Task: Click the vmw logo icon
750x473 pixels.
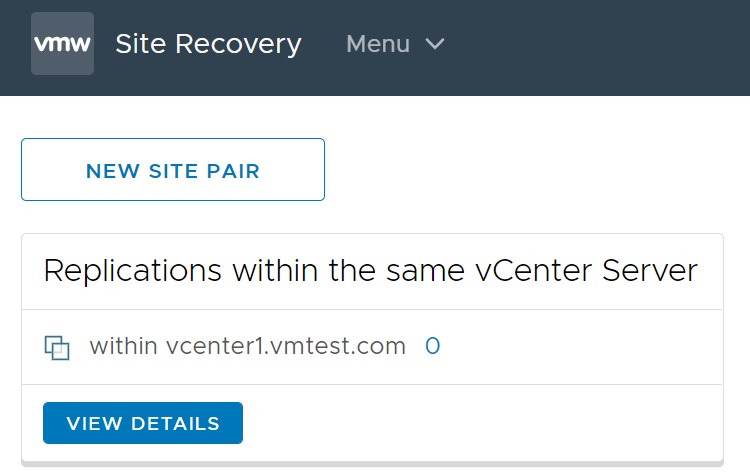Action: [62, 44]
